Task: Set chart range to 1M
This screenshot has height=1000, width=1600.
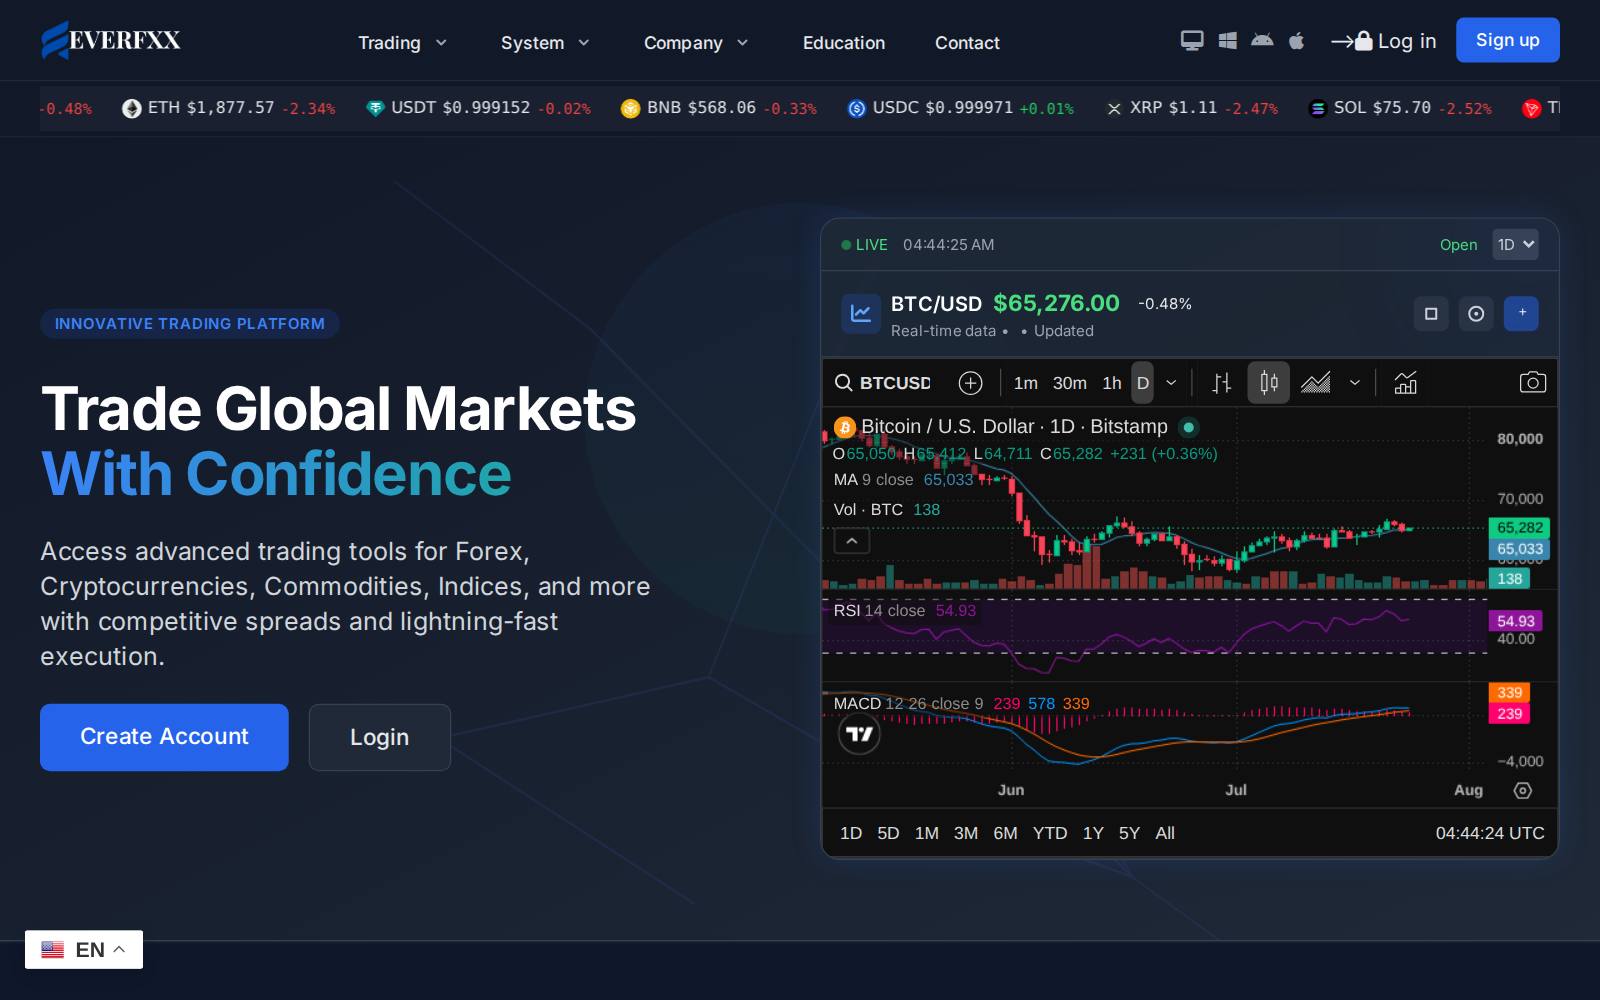Action: (927, 833)
